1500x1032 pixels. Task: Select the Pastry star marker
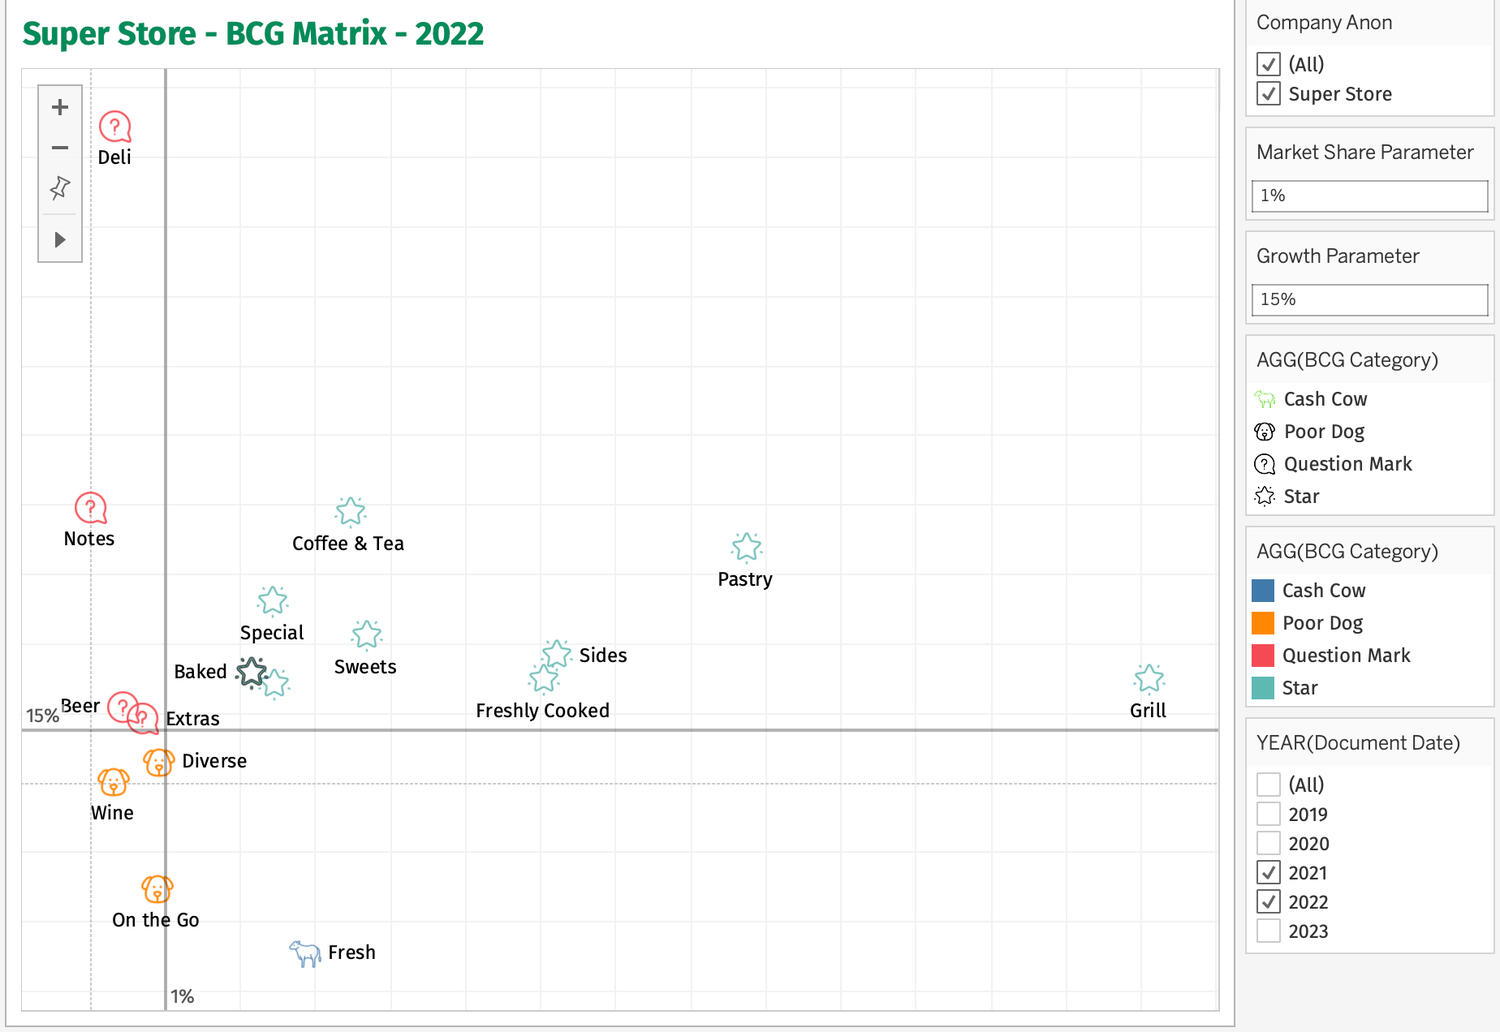pyautogui.click(x=746, y=547)
